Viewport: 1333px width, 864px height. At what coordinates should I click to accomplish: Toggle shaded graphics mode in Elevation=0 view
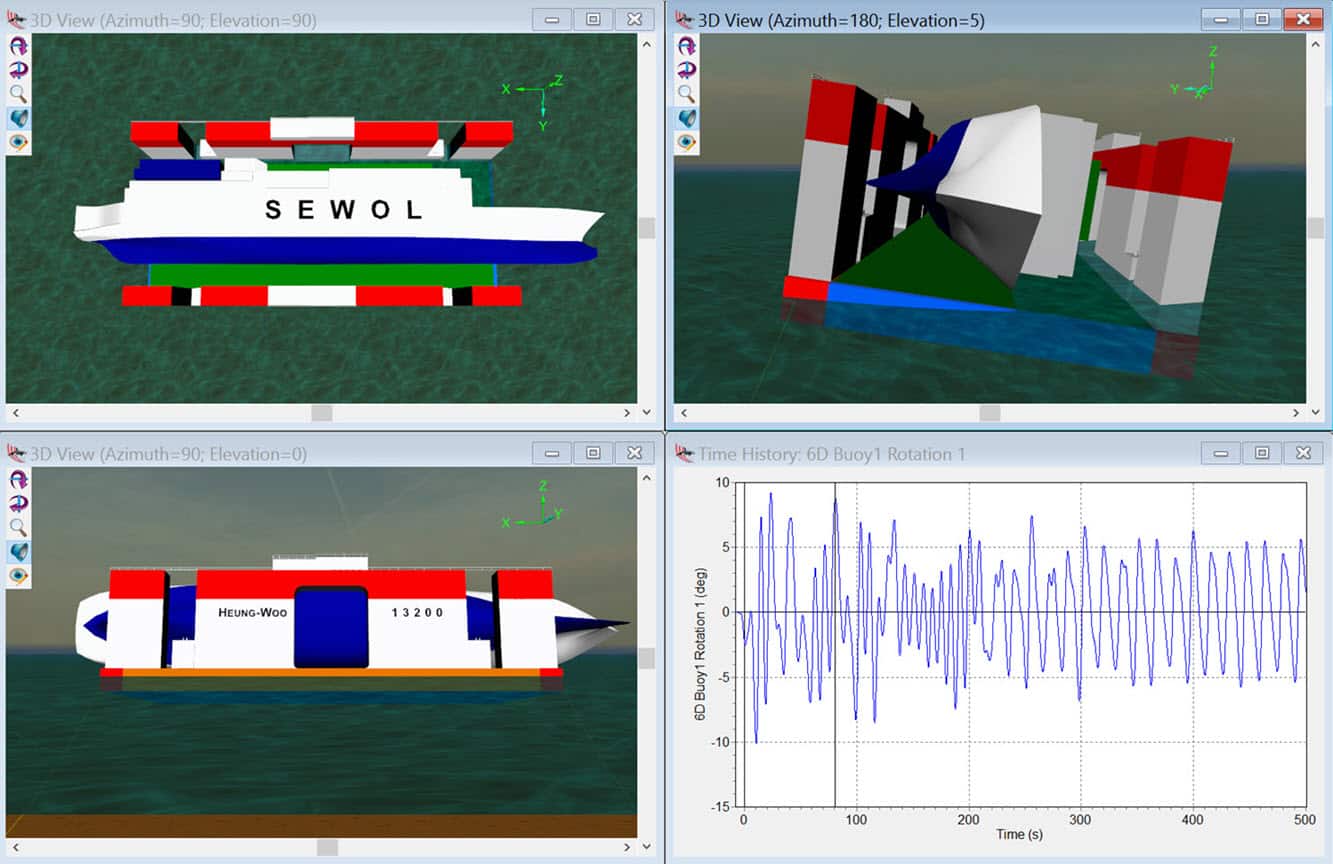18,551
